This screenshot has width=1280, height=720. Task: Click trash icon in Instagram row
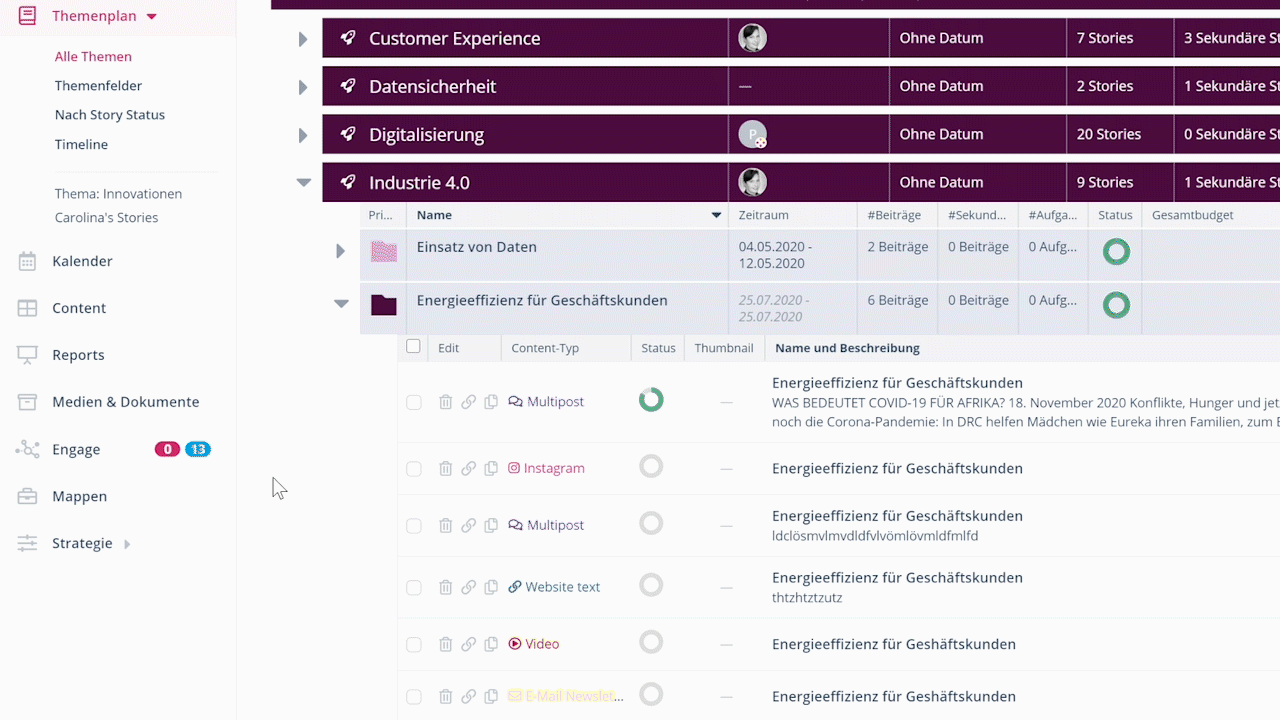click(x=446, y=468)
